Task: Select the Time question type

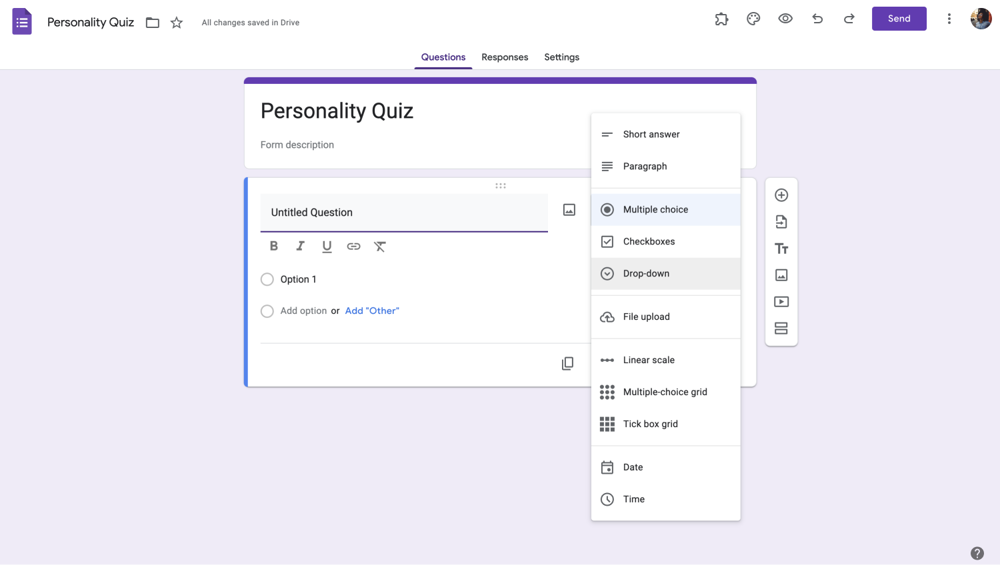Action: pos(666,499)
